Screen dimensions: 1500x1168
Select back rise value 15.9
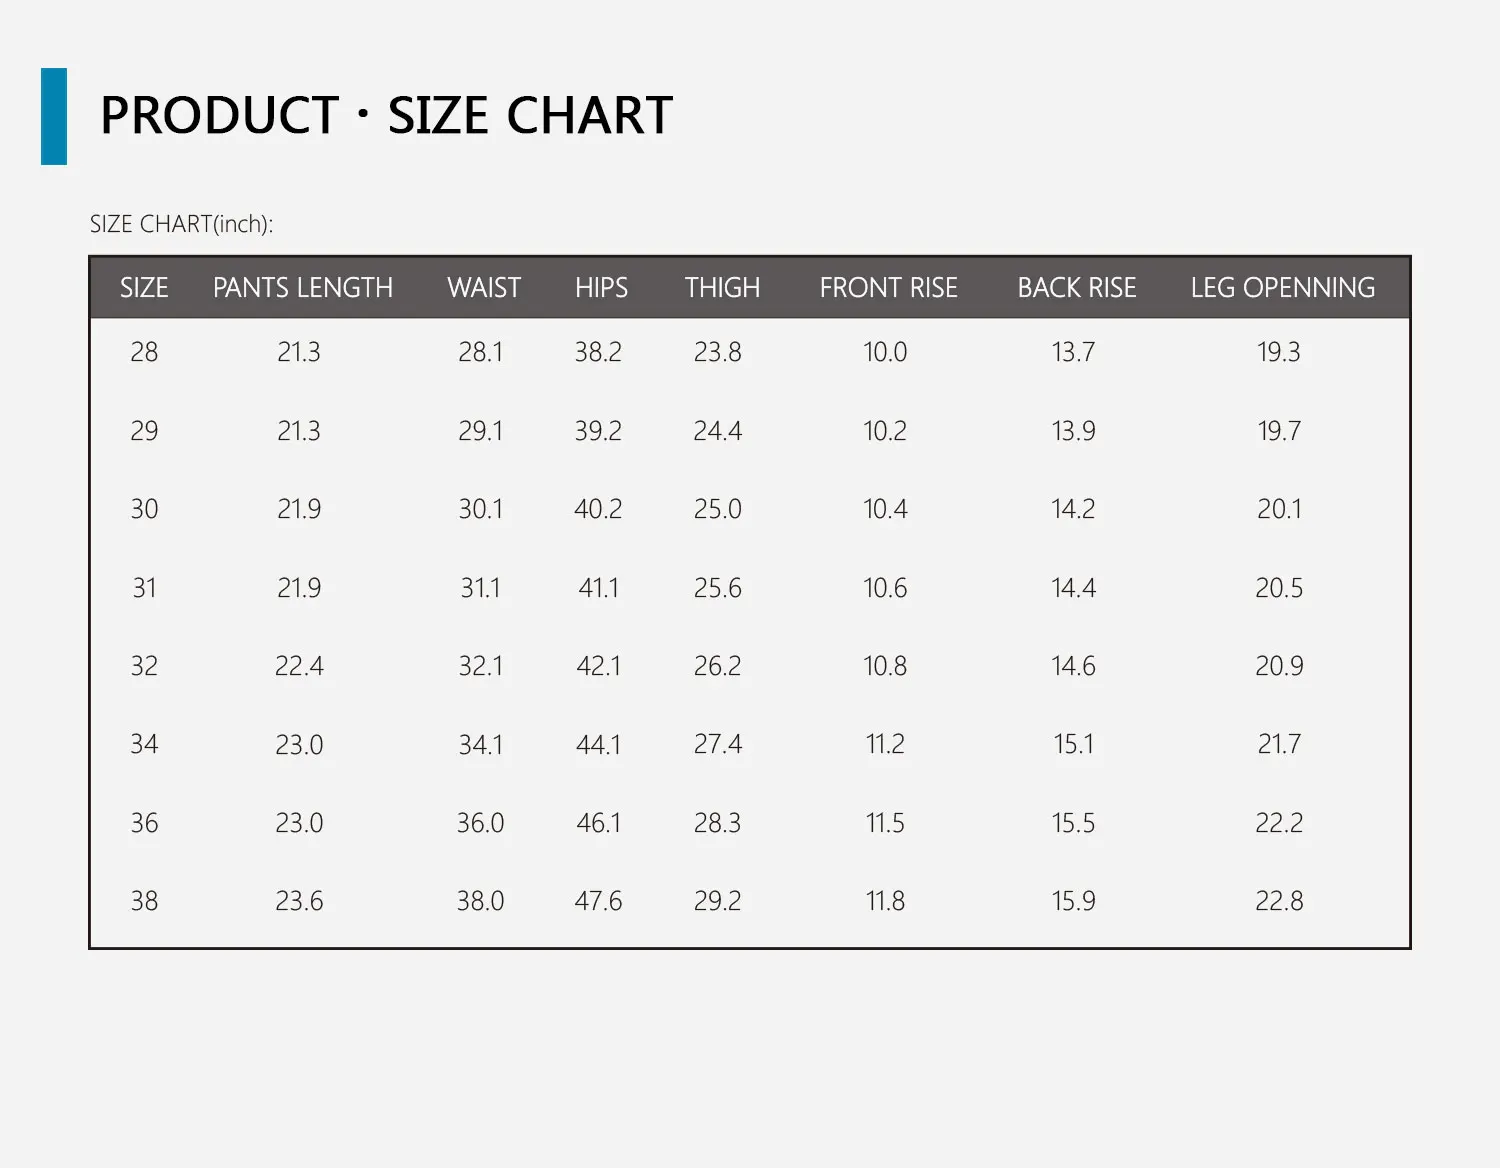coord(1073,901)
